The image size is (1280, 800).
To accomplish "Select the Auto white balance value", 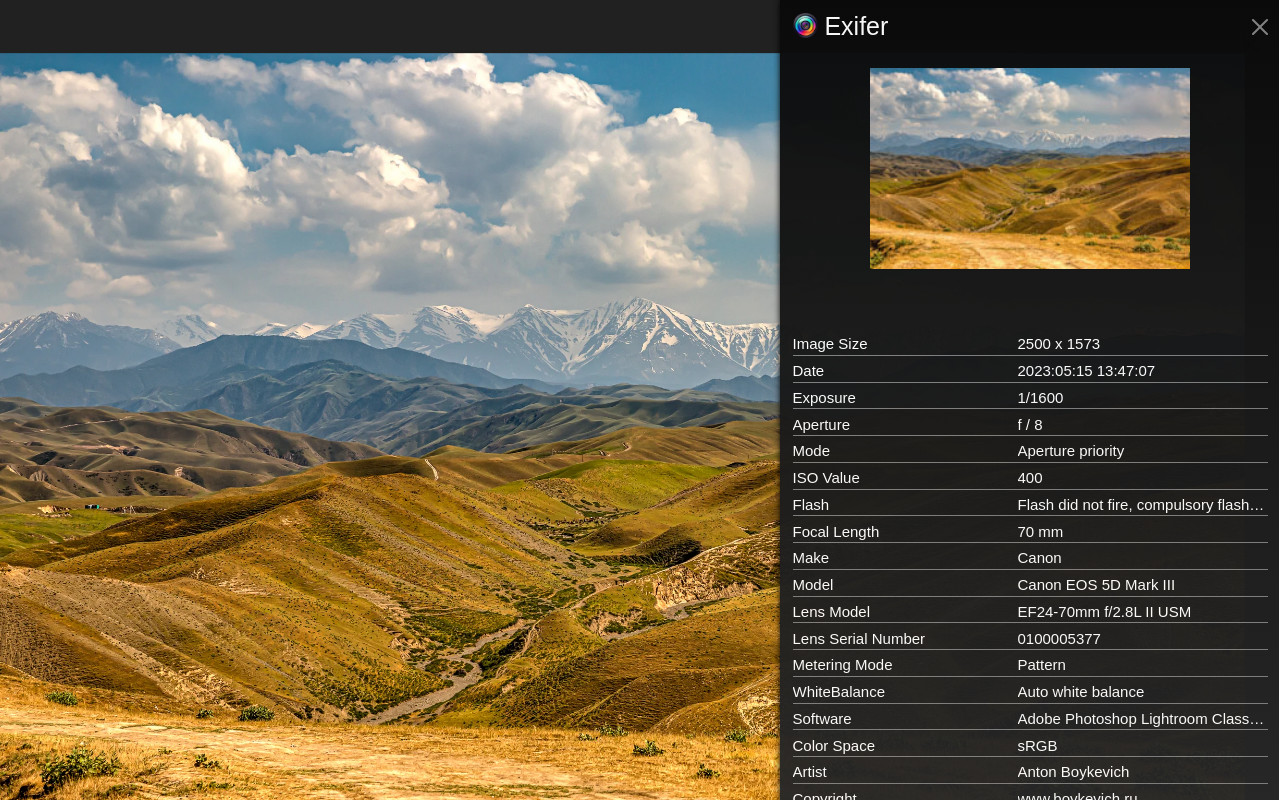I will [1080, 692].
